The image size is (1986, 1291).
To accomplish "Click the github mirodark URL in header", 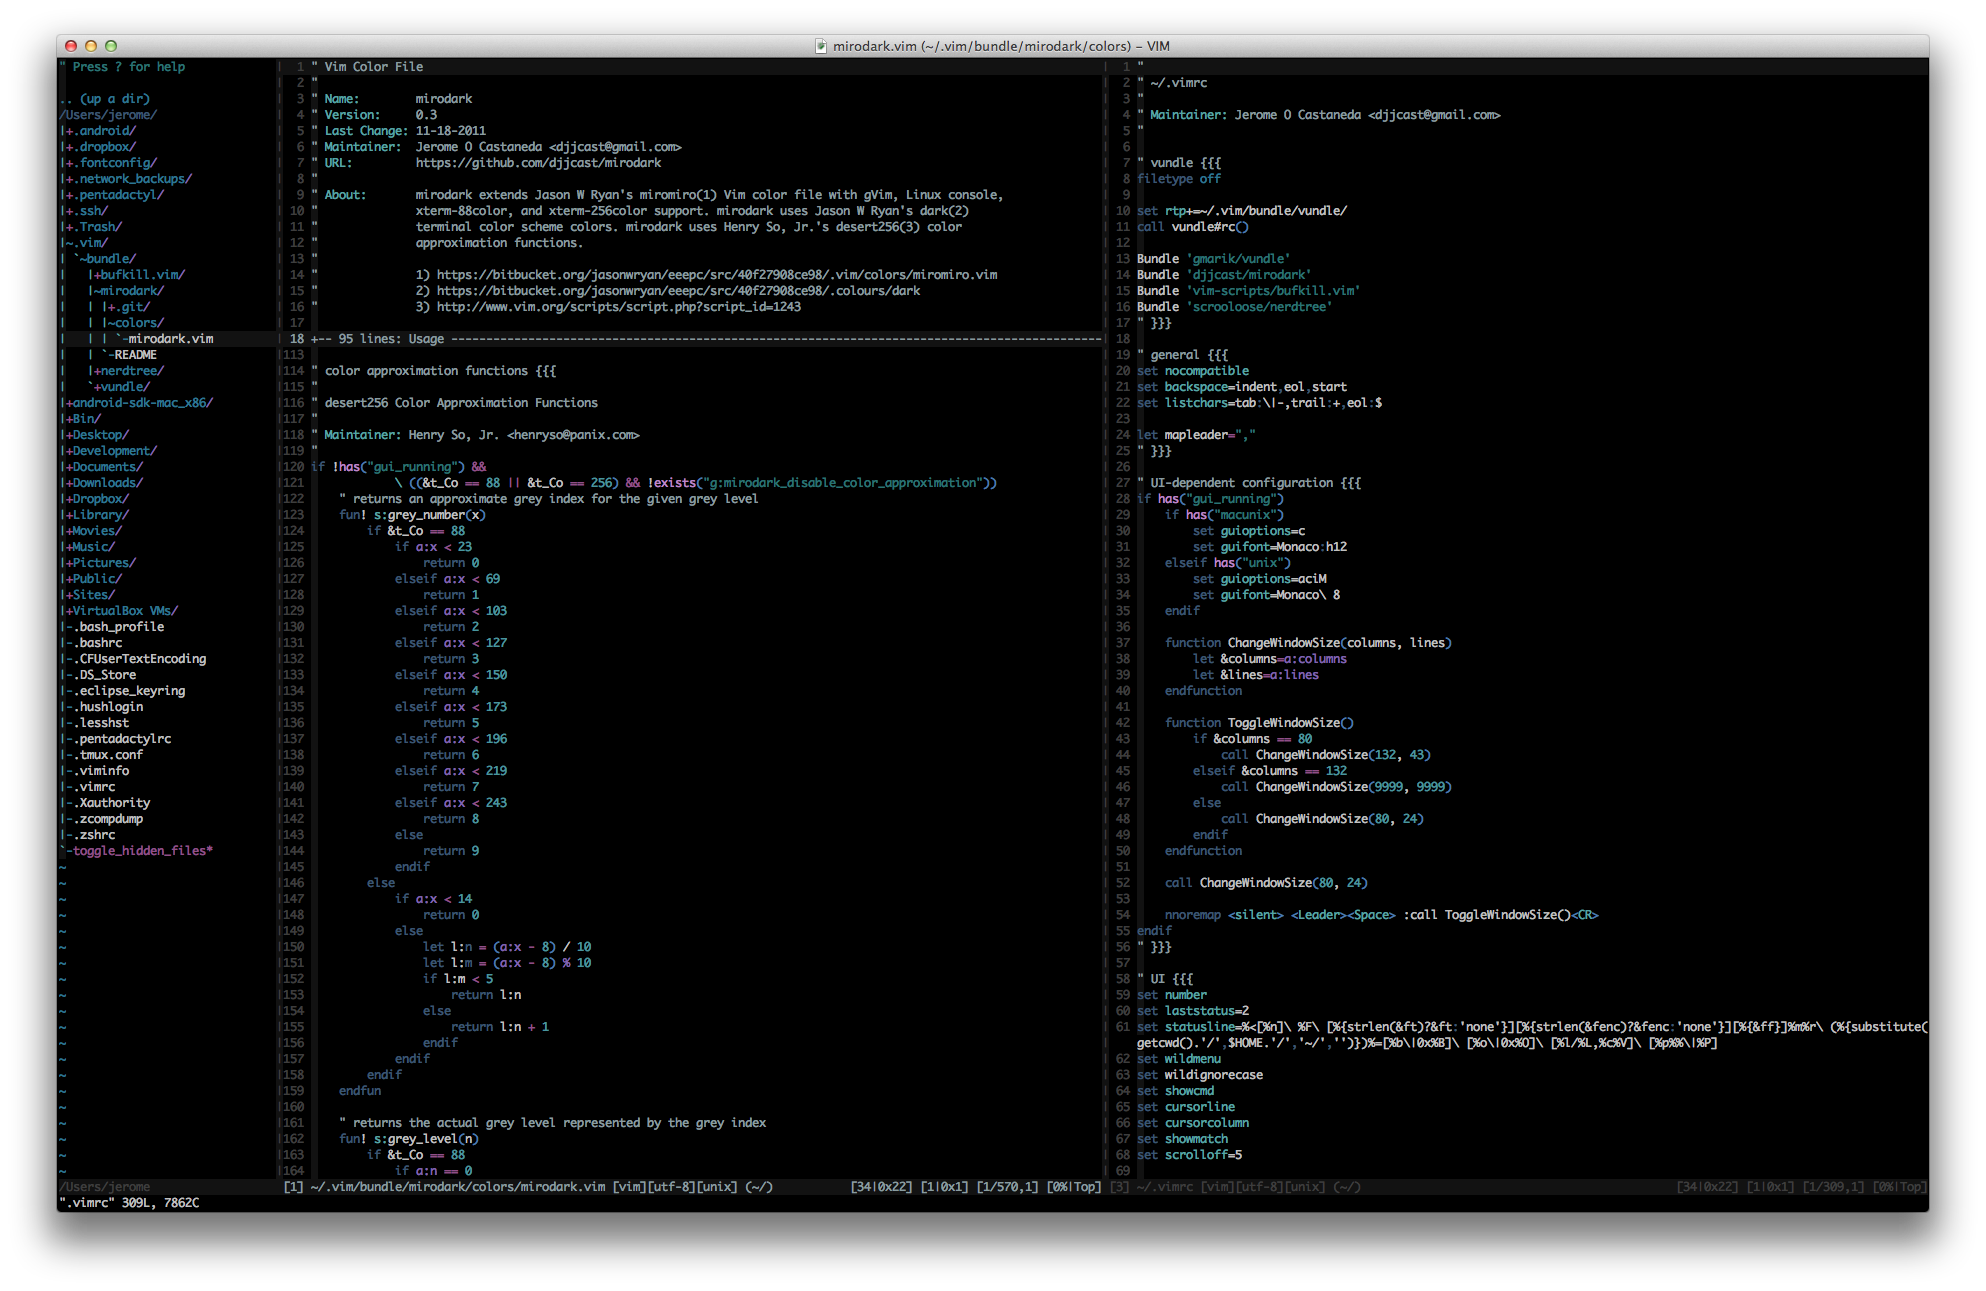I will click(538, 163).
